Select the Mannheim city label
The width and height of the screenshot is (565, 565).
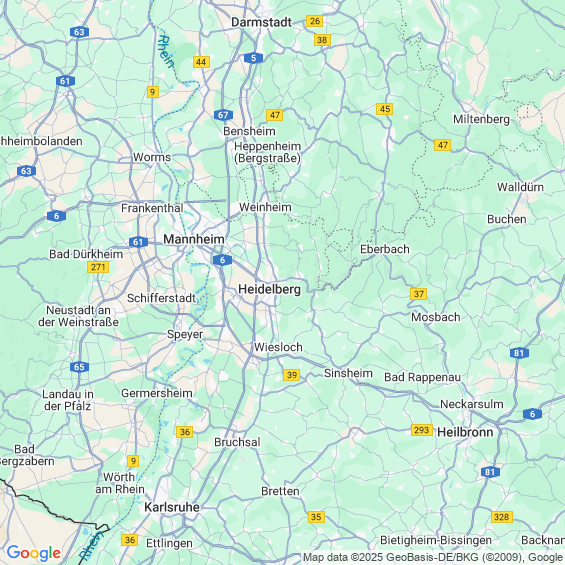tap(194, 239)
